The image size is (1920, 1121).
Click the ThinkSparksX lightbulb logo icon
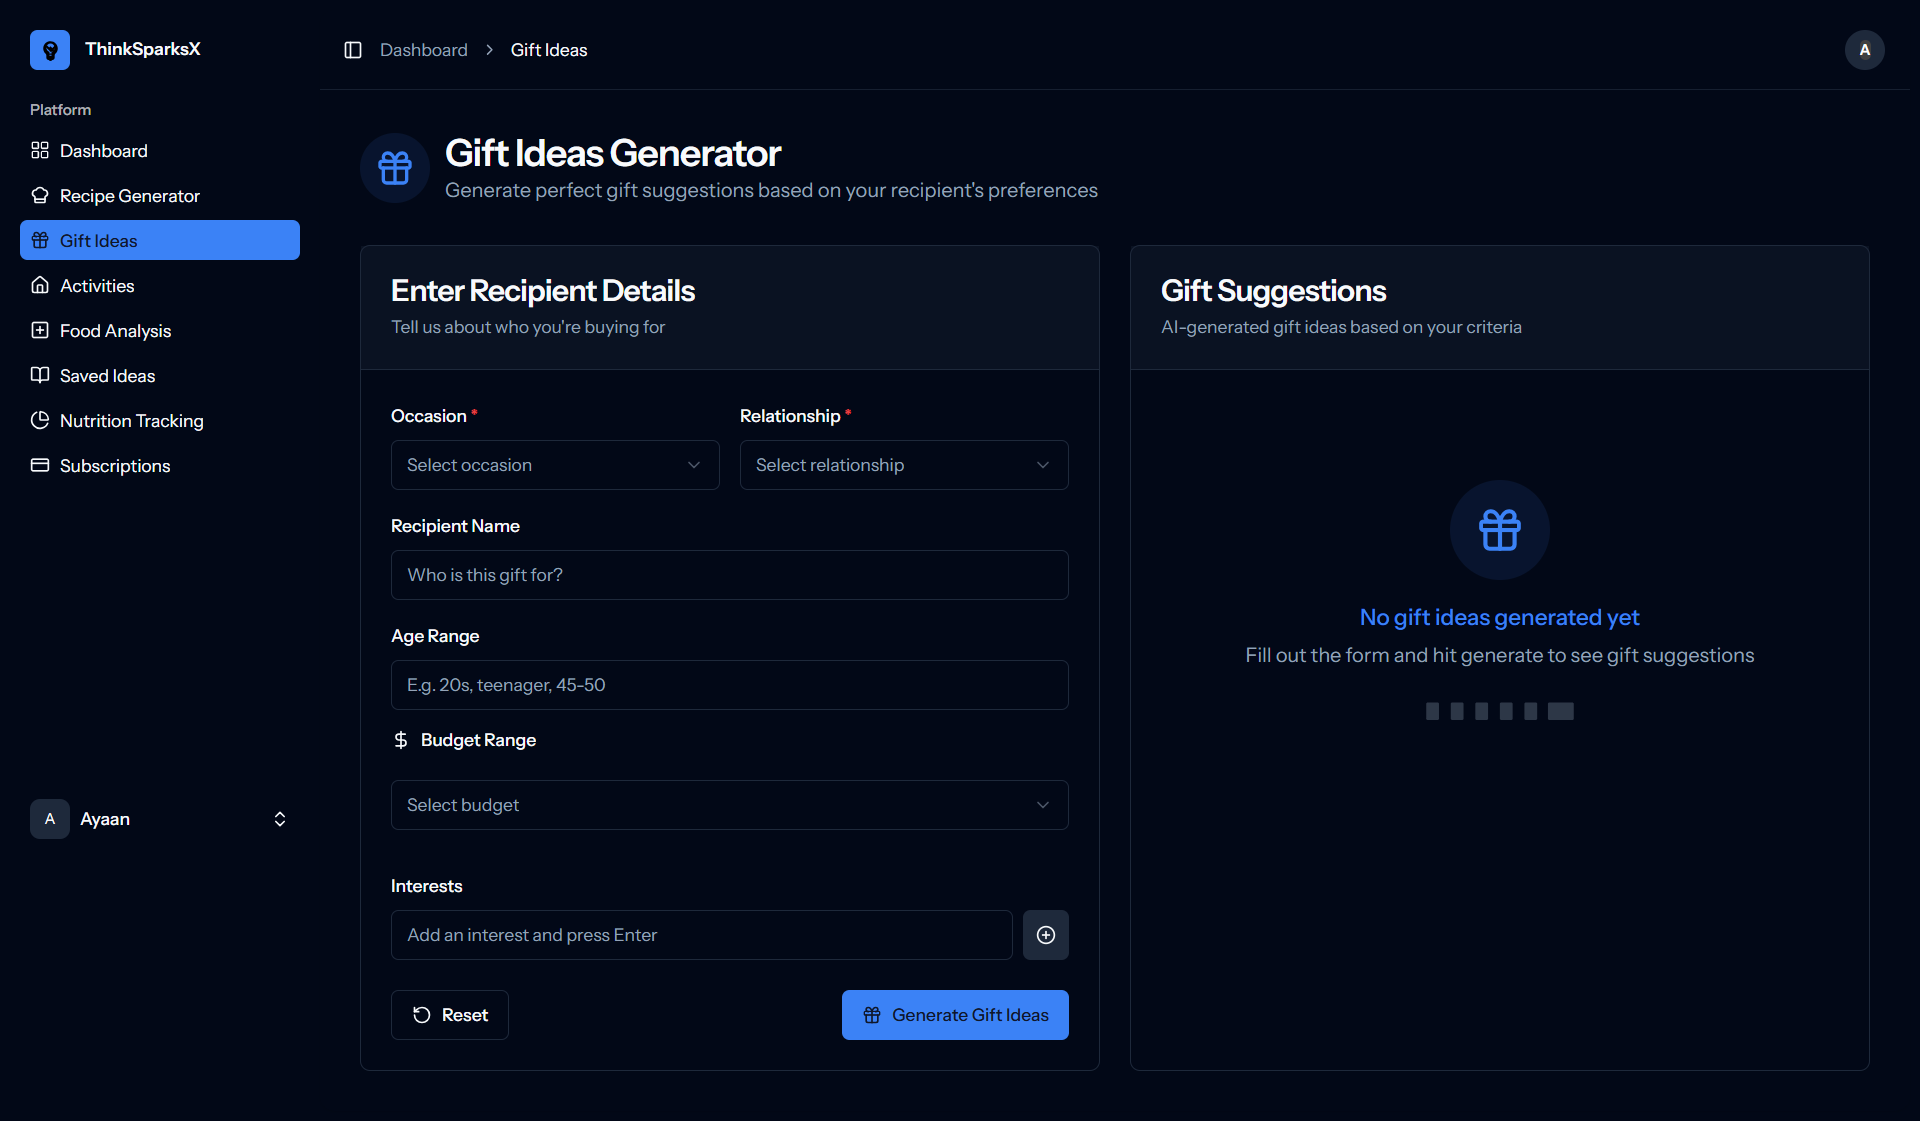[x=50, y=50]
